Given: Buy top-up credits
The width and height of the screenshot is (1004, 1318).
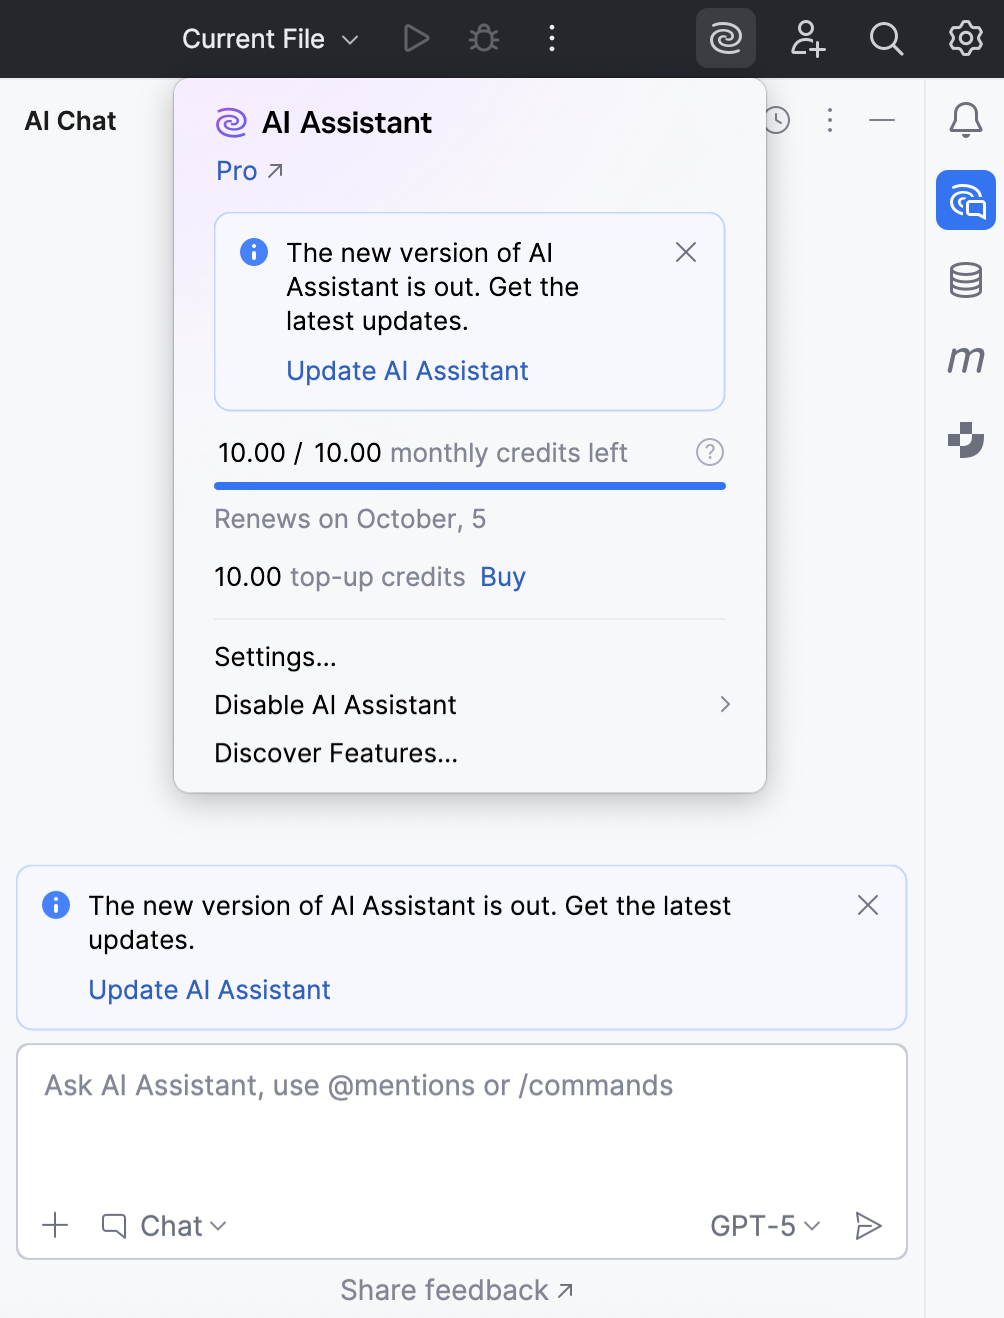Looking at the screenshot, I should point(503,576).
